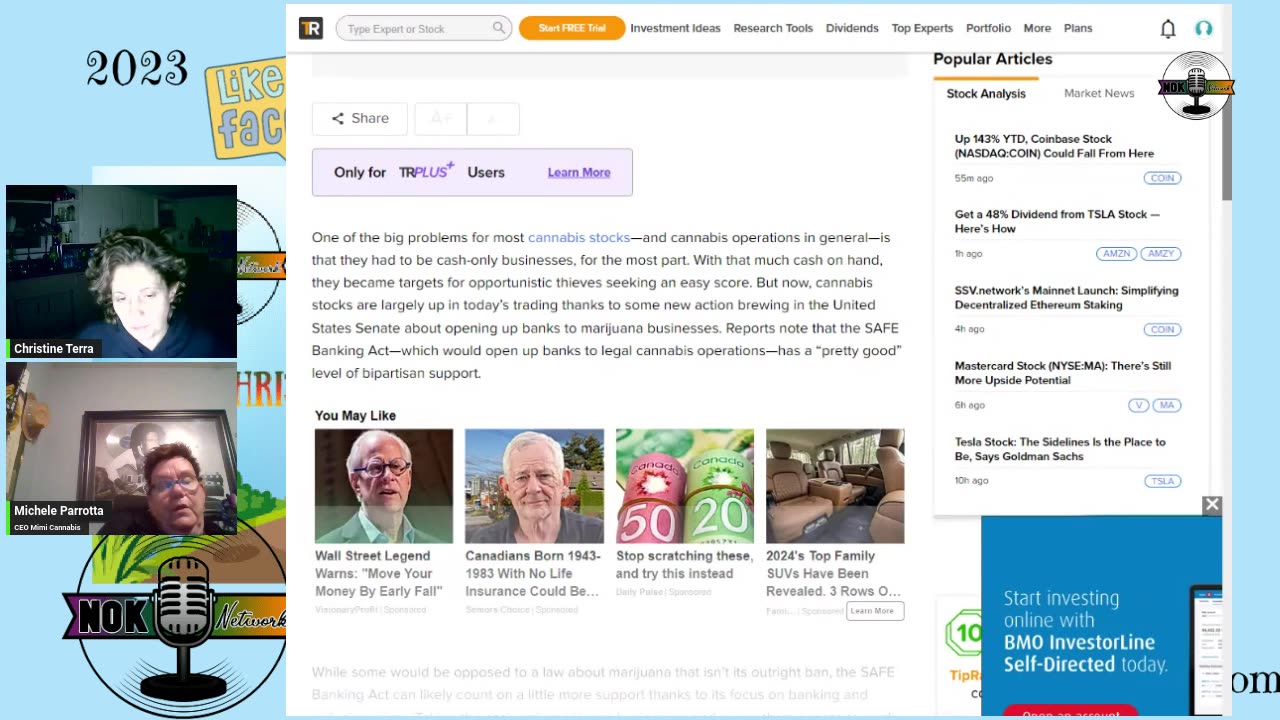Click the You May Like heading
This screenshot has width=1280, height=720.
pyautogui.click(x=355, y=415)
